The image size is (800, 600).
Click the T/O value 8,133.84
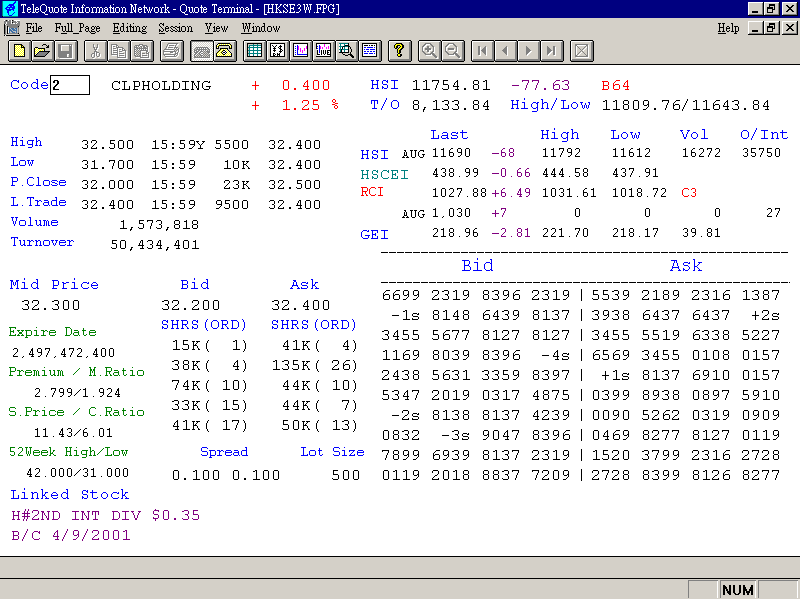click(x=451, y=105)
